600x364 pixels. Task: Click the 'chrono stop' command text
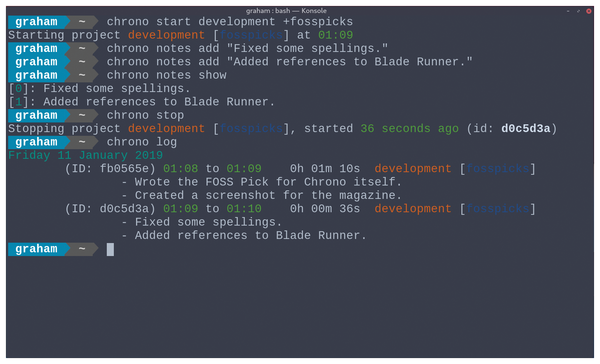[x=145, y=115]
